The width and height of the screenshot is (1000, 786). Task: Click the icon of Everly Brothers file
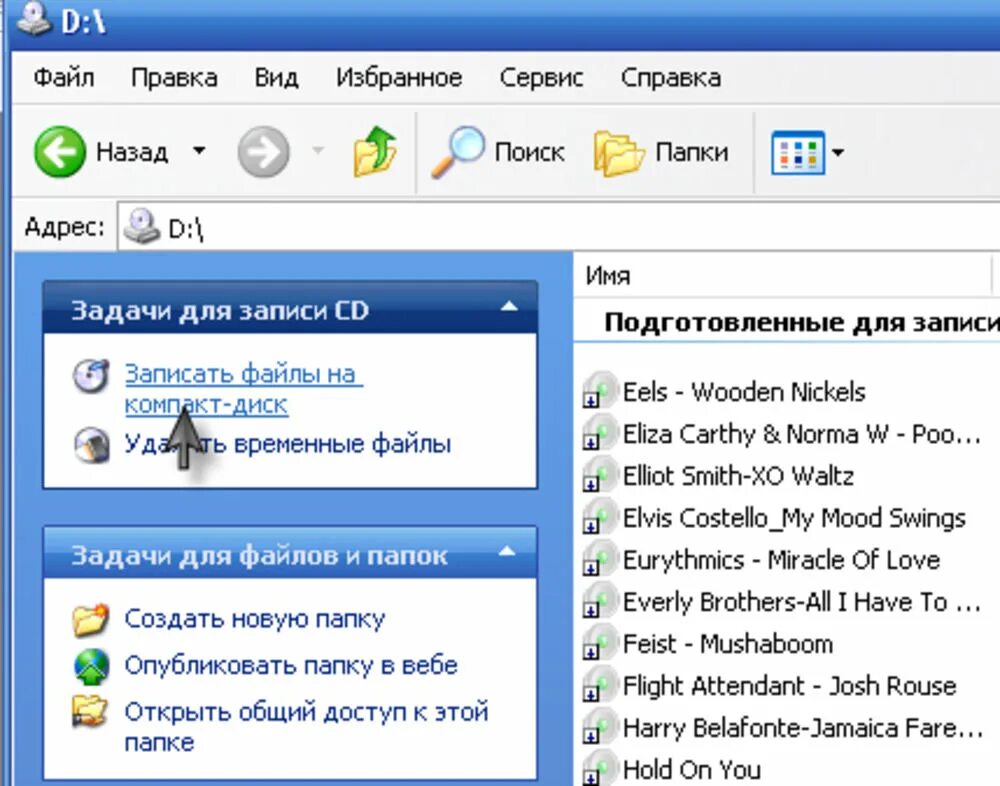pos(599,600)
